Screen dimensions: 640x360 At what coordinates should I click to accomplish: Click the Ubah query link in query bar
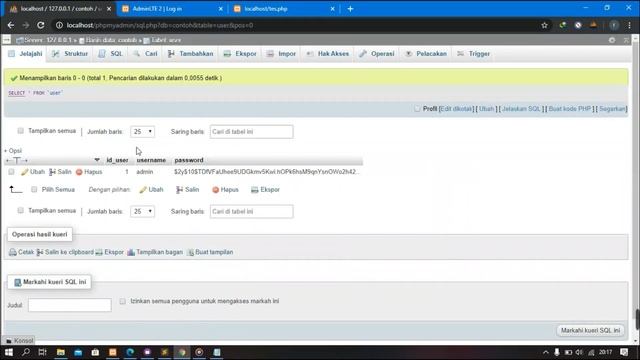pos(486,109)
